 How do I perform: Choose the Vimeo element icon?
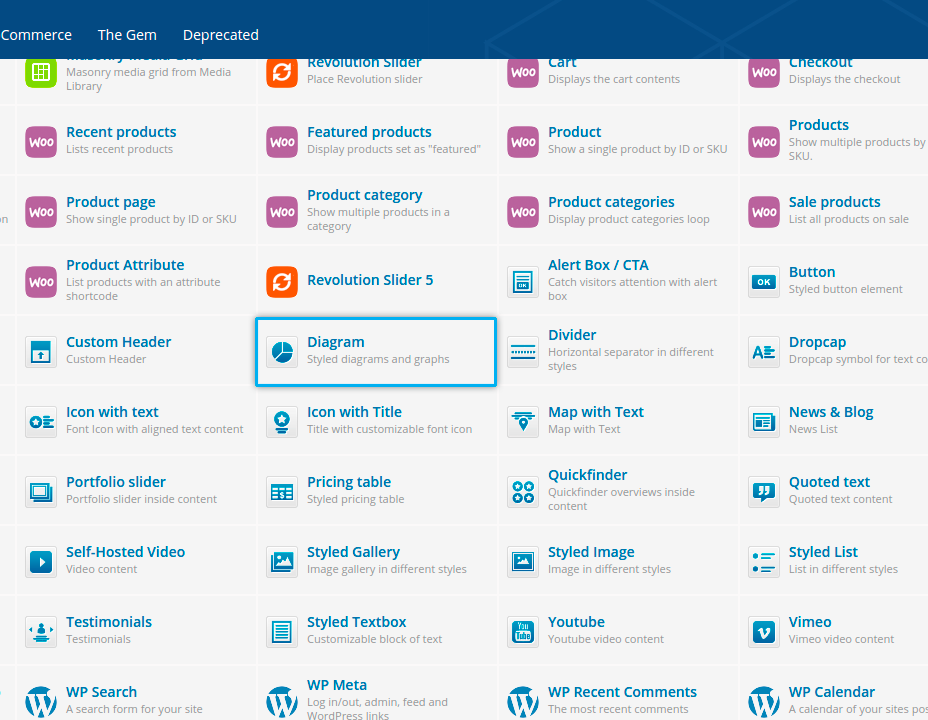764,632
